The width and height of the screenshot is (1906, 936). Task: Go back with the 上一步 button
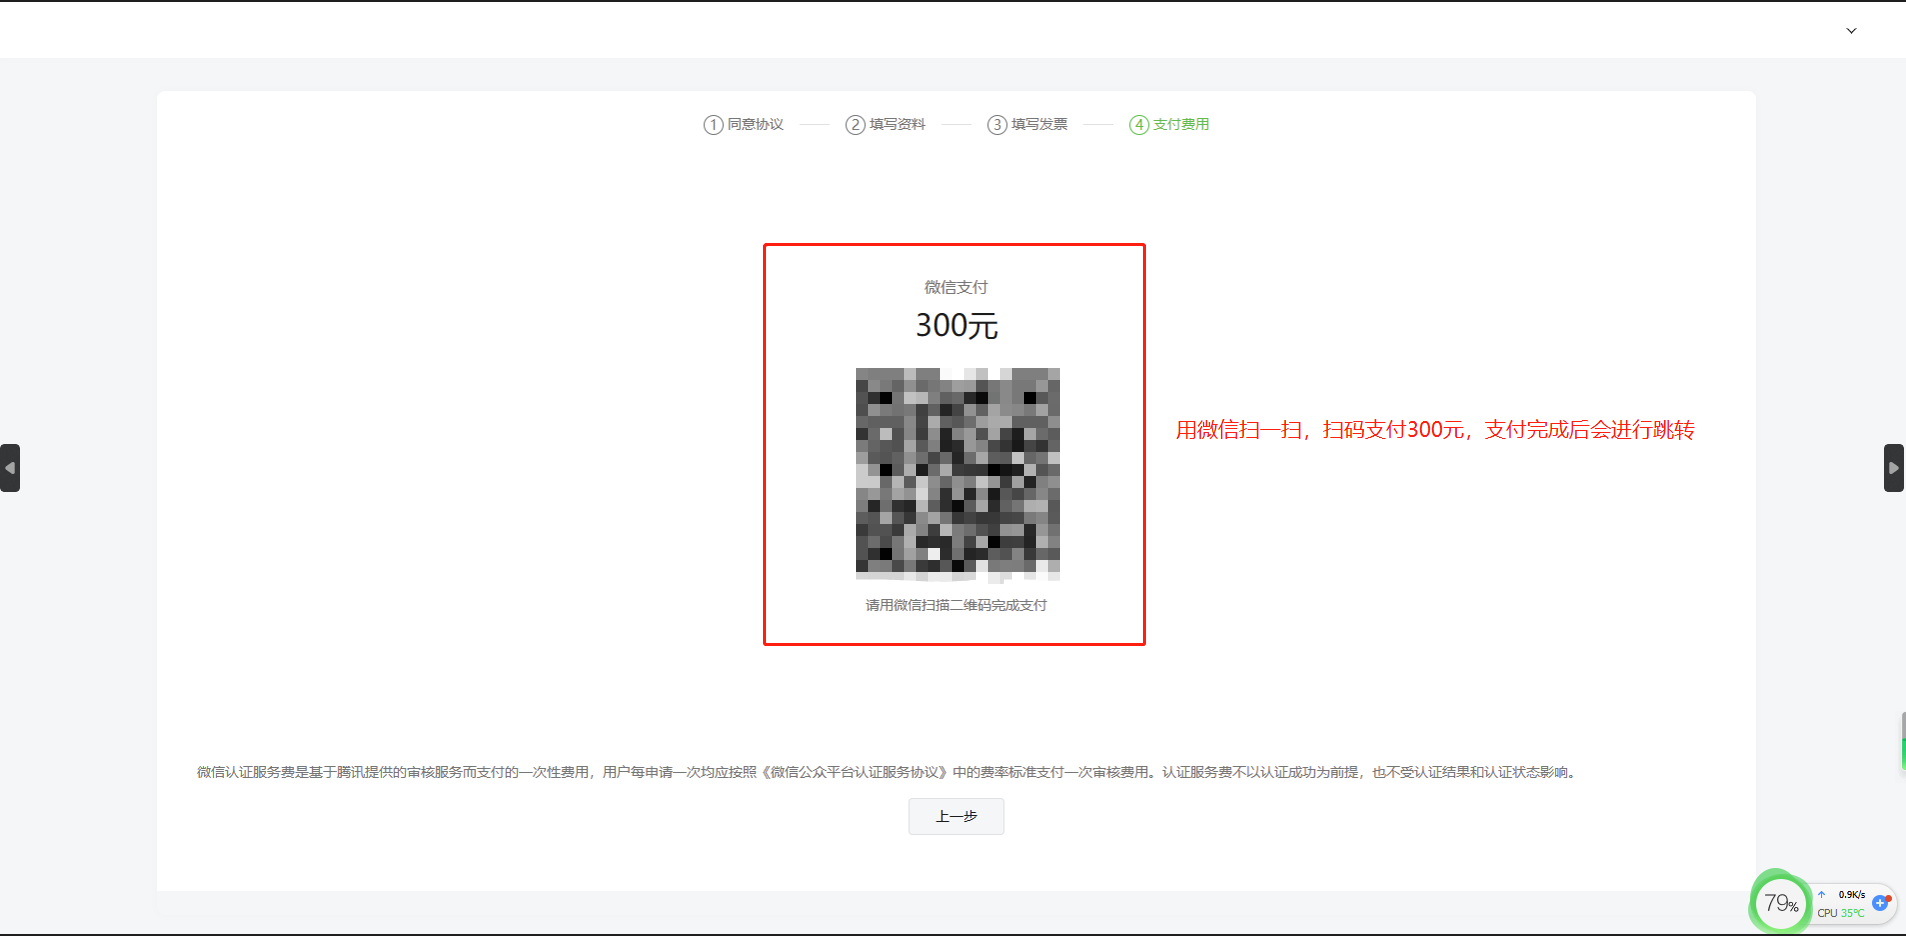tap(956, 817)
